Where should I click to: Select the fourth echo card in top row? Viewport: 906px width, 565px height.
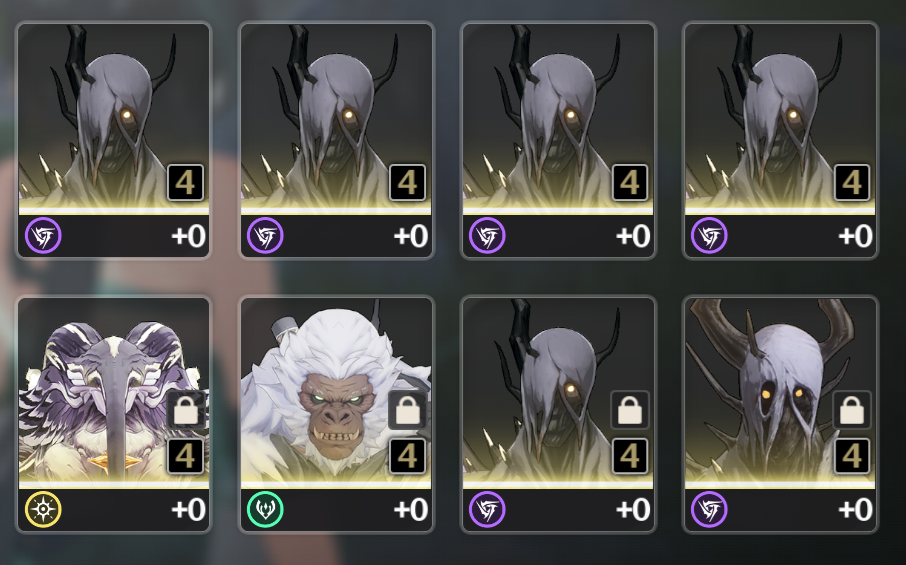click(780, 140)
